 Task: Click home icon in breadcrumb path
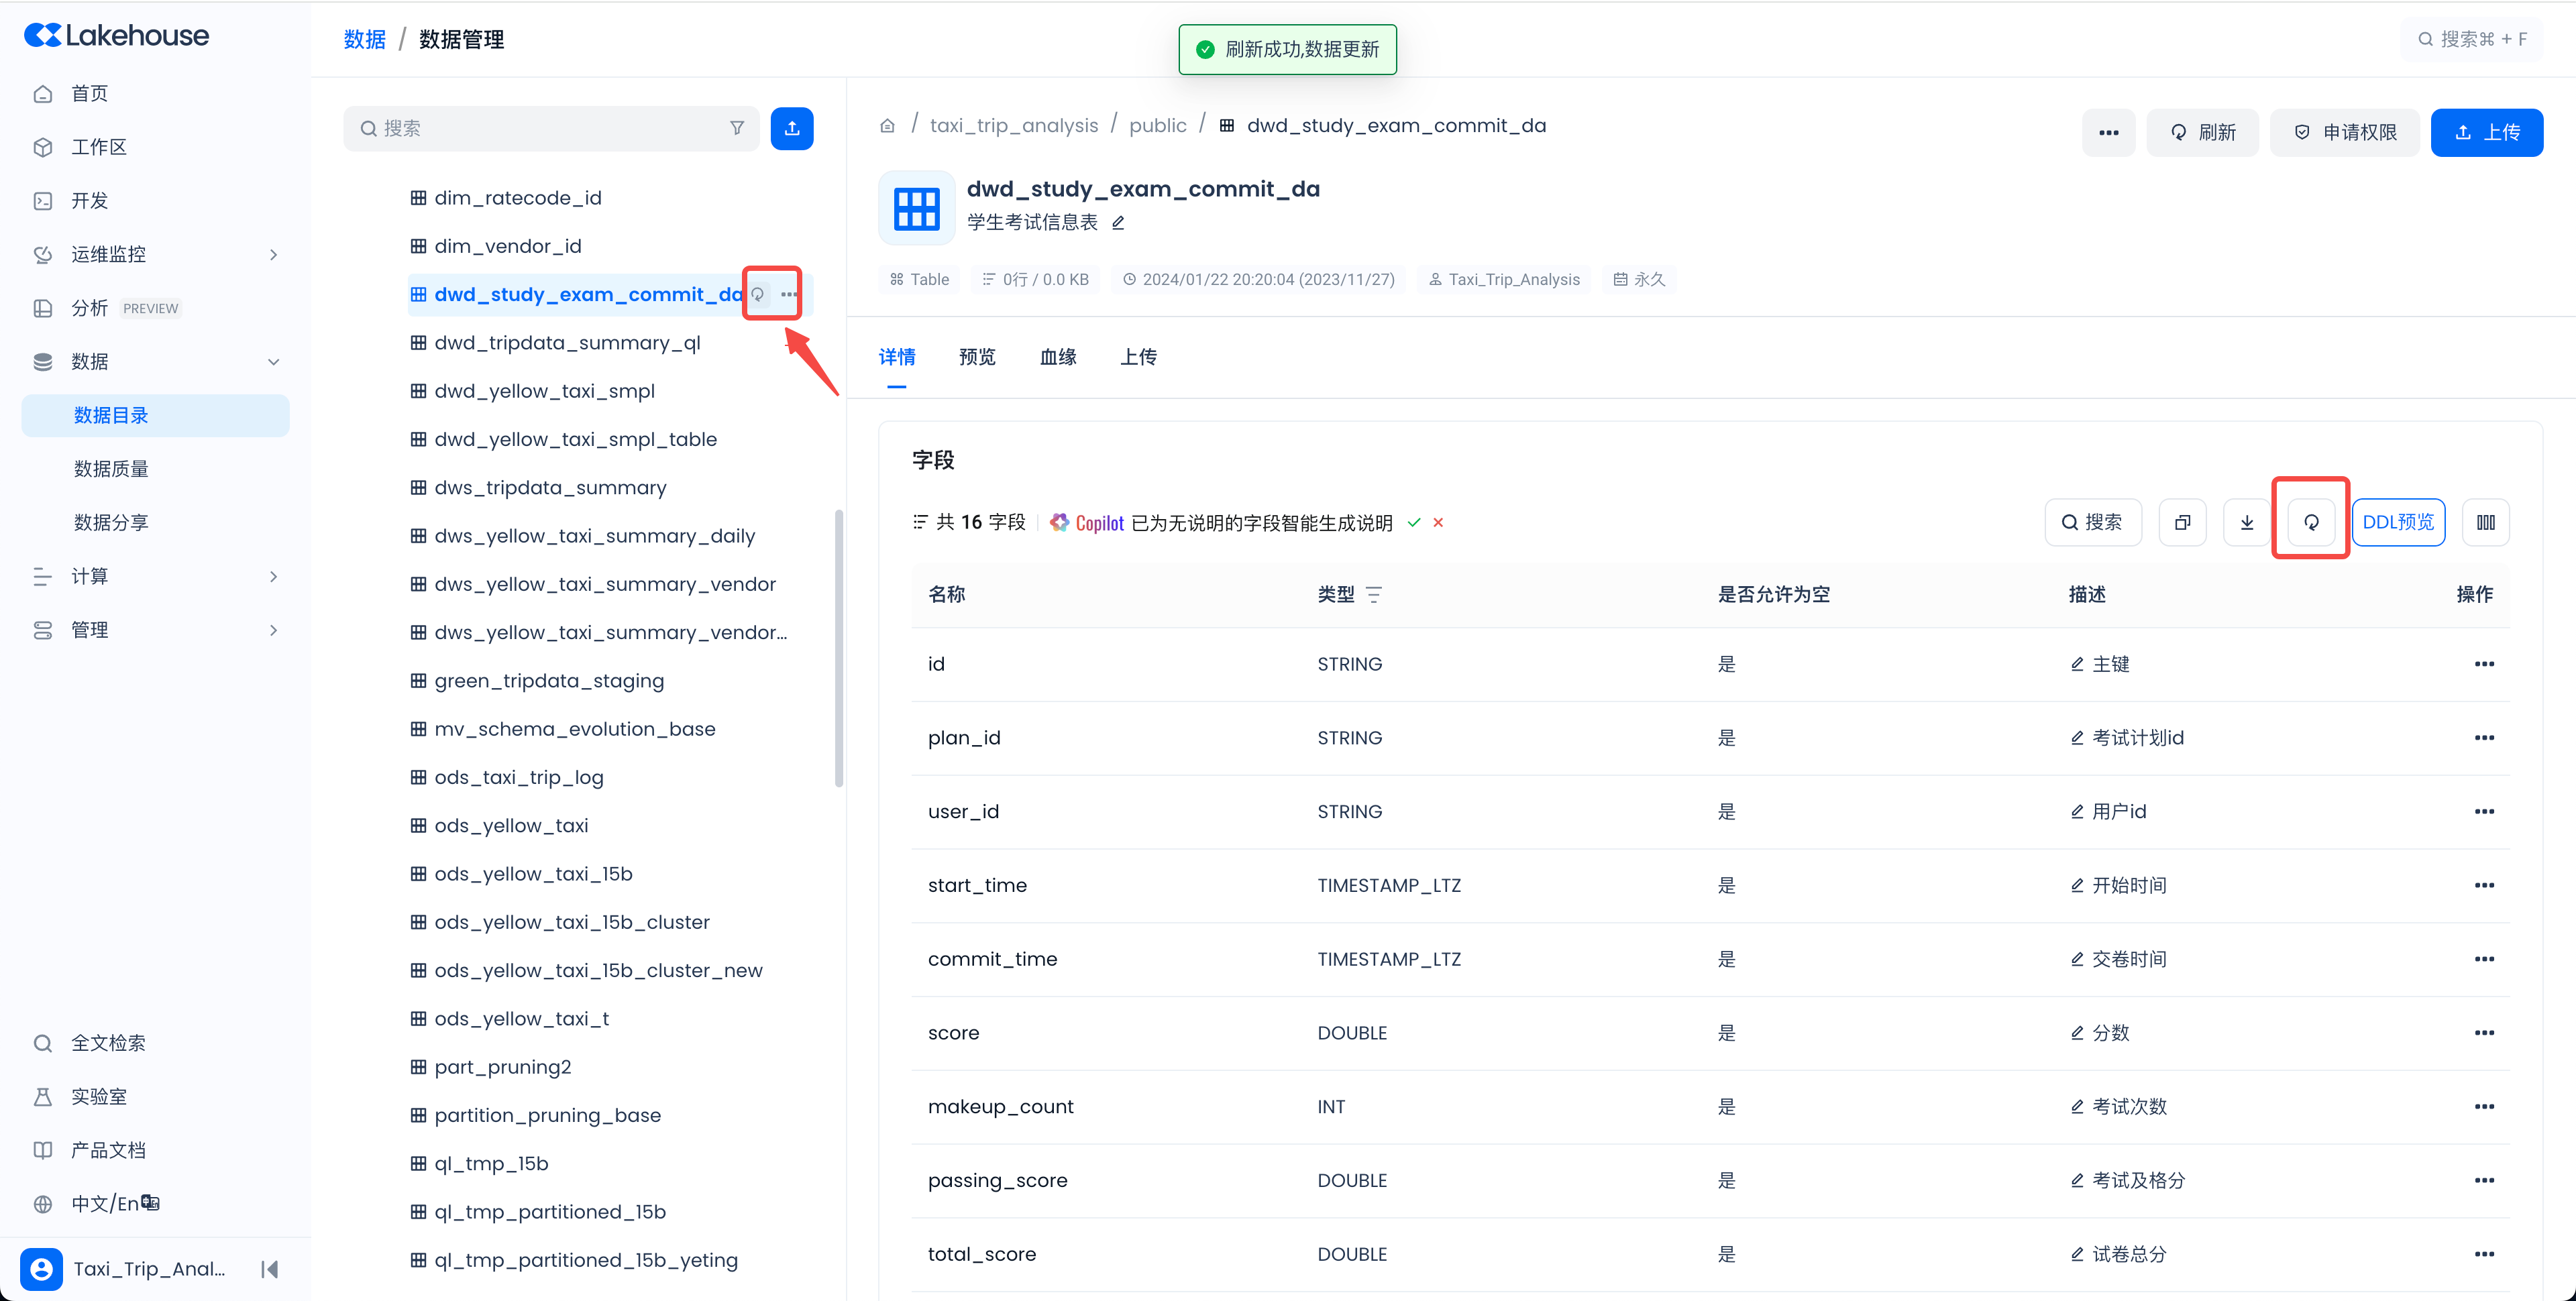pos(887,126)
